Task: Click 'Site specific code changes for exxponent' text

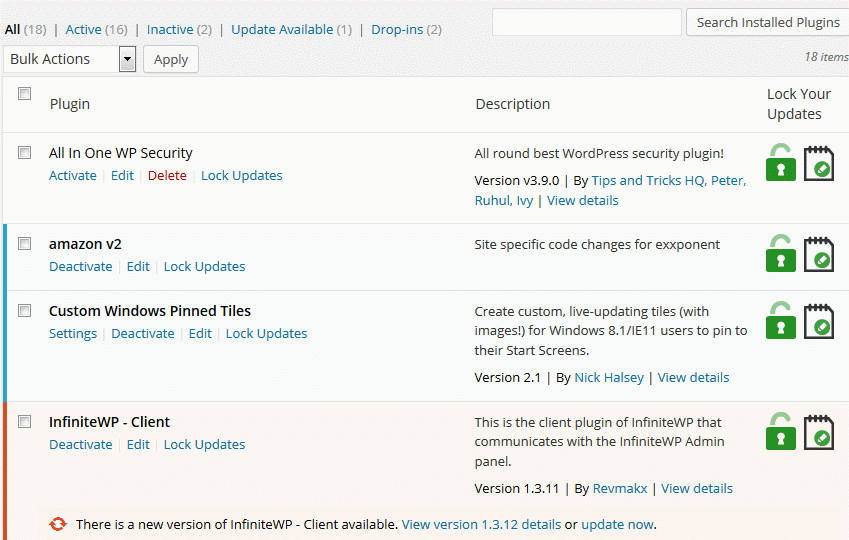Action: 597,245
